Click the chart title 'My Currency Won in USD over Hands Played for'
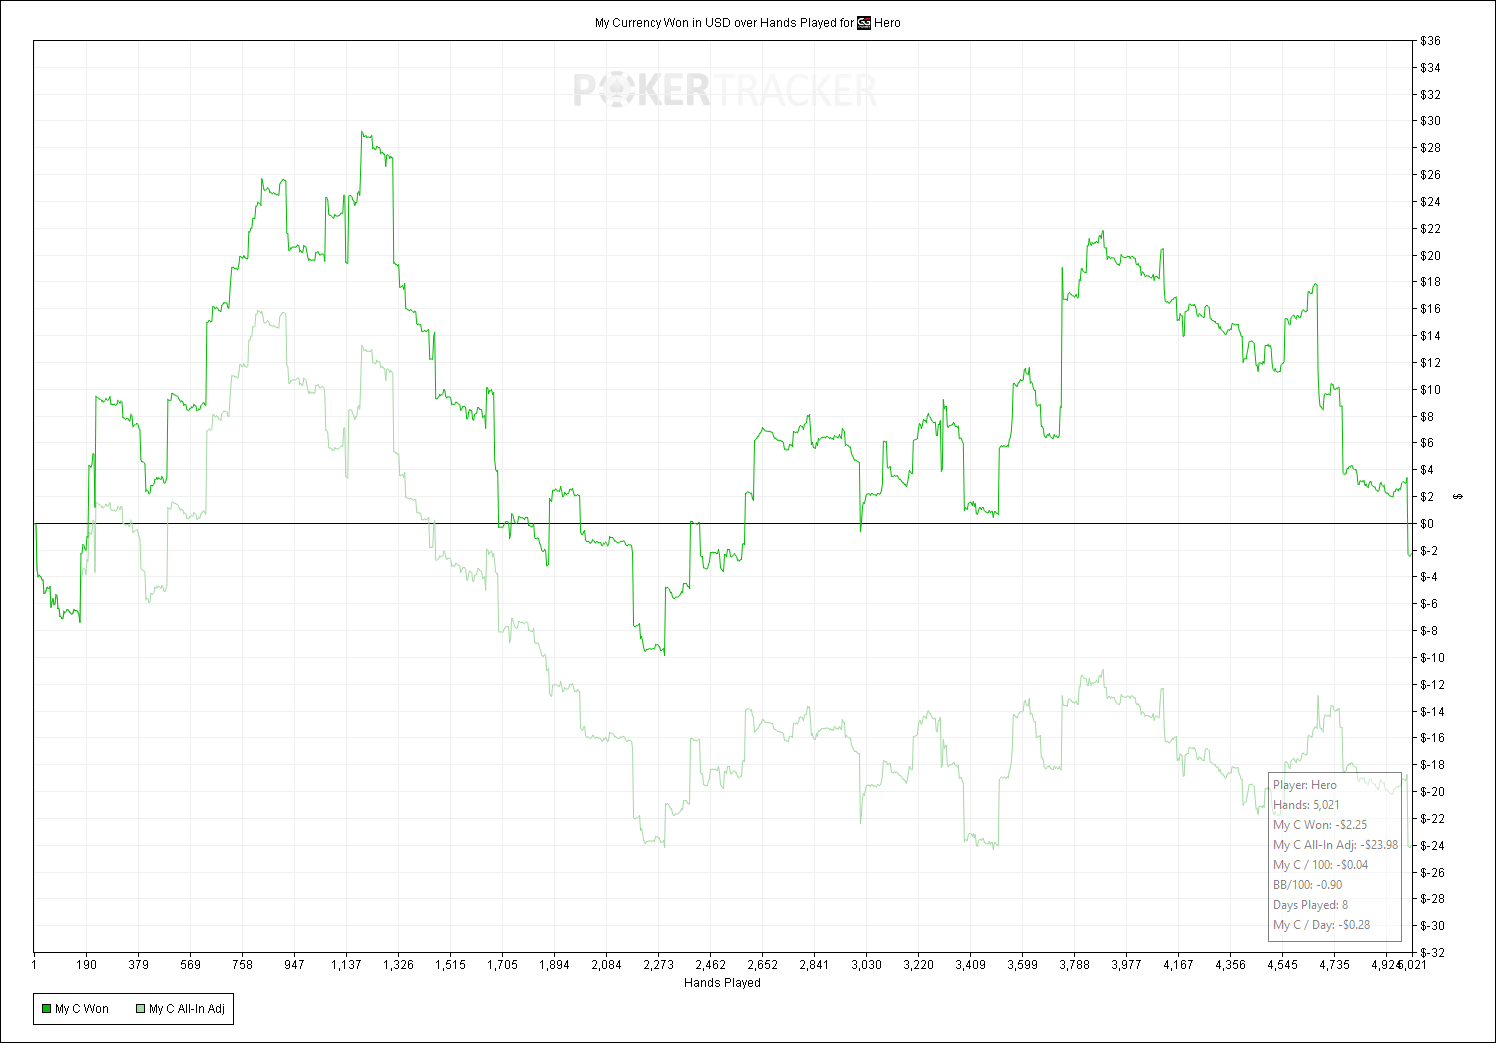Screen dimensions: 1496x1043 click(x=724, y=23)
